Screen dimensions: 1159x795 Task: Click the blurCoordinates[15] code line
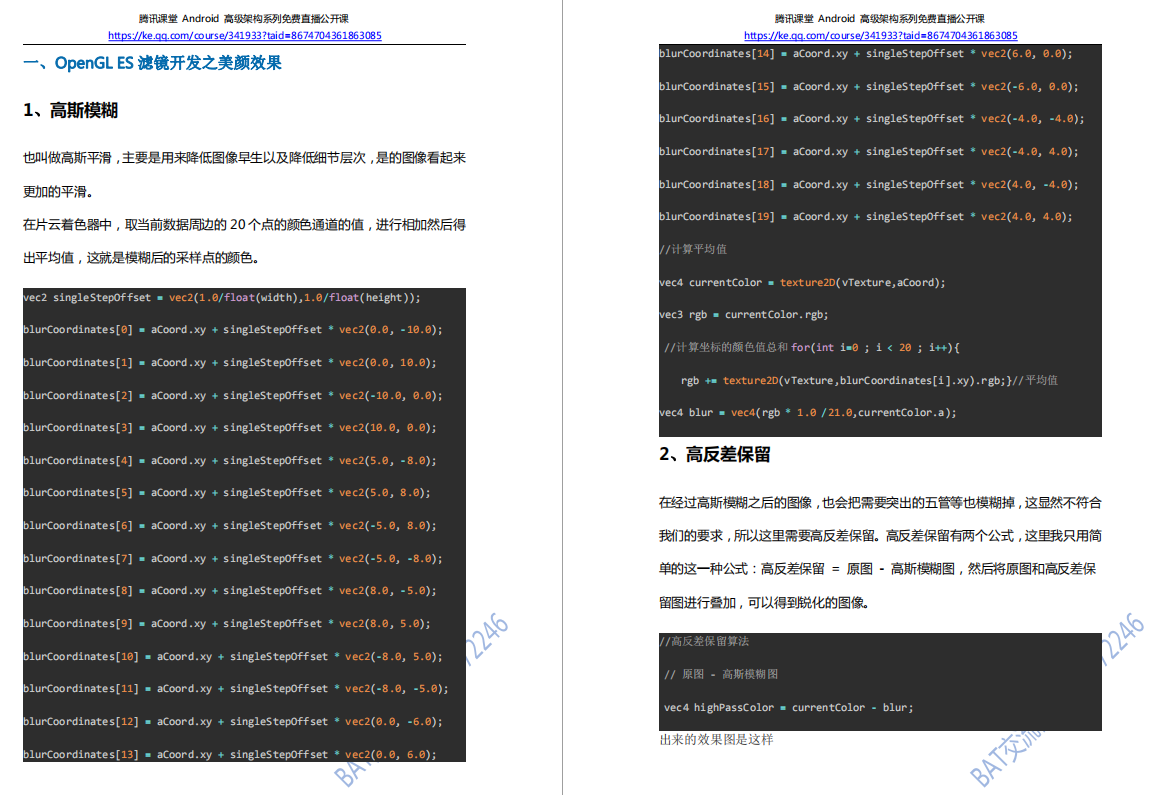pyautogui.click(x=869, y=86)
